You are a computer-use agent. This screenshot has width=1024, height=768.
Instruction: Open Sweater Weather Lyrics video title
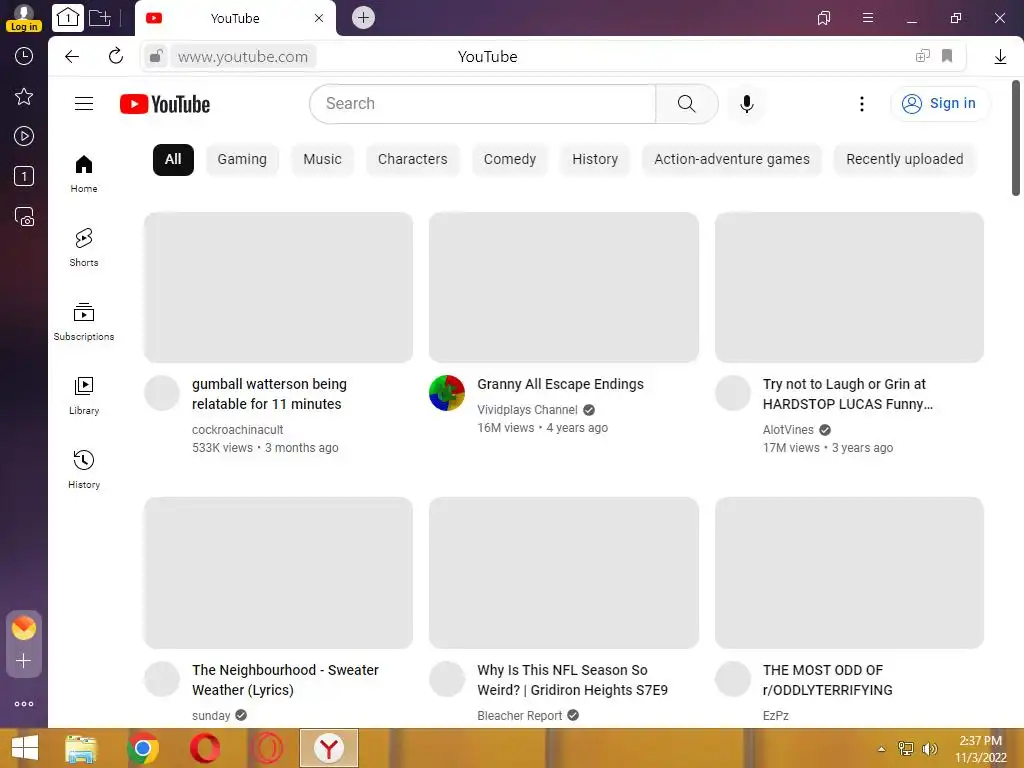click(x=285, y=680)
